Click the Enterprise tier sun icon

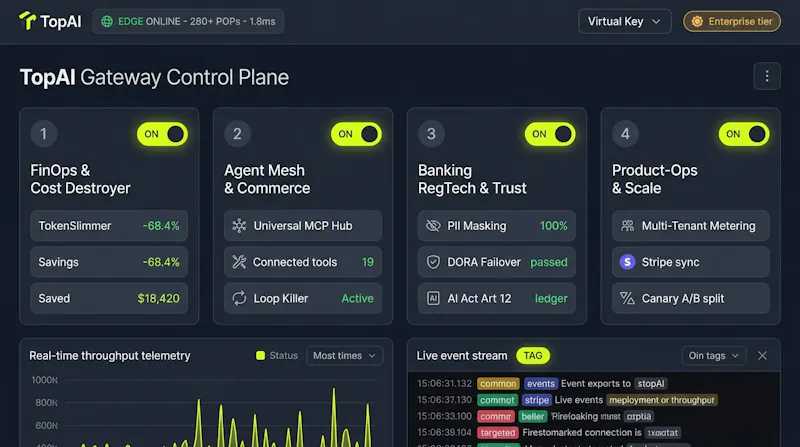697,21
